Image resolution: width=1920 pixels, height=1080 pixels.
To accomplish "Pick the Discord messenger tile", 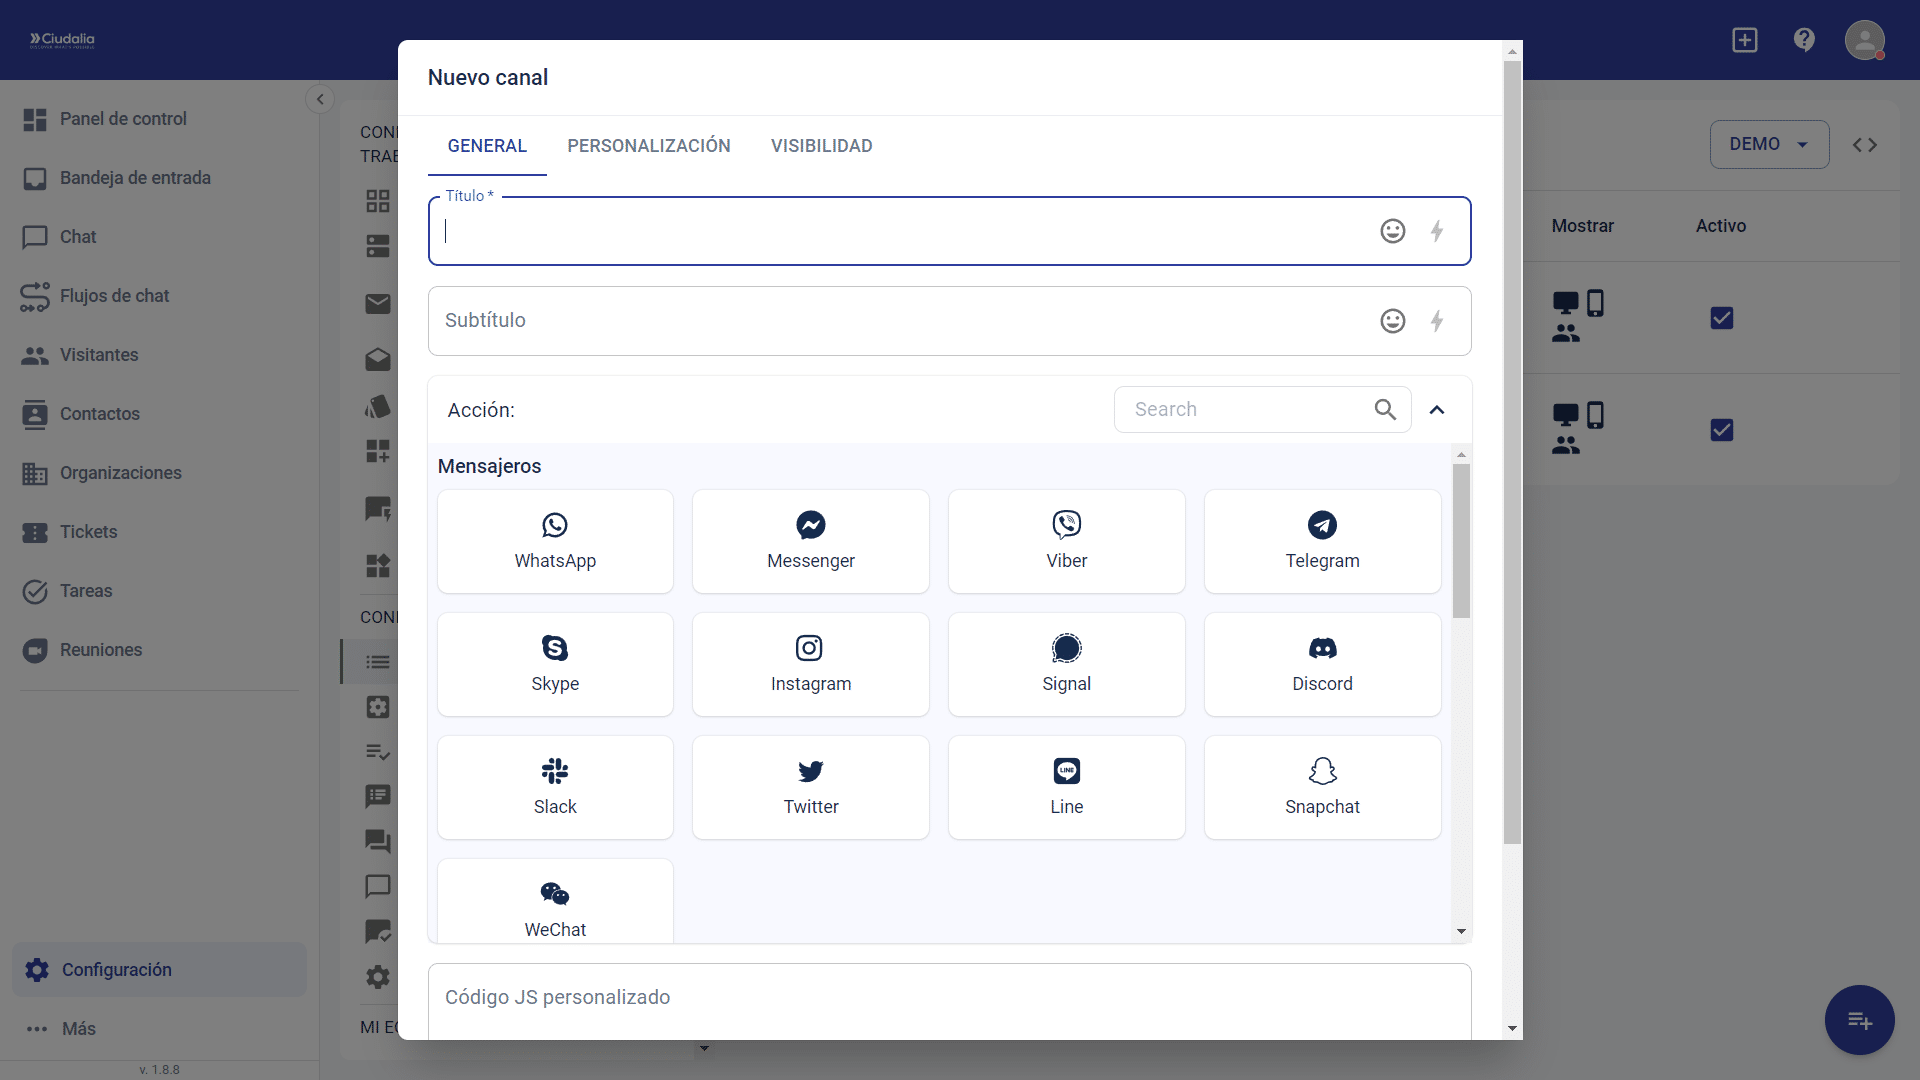I will pyautogui.click(x=1322, y=664).
